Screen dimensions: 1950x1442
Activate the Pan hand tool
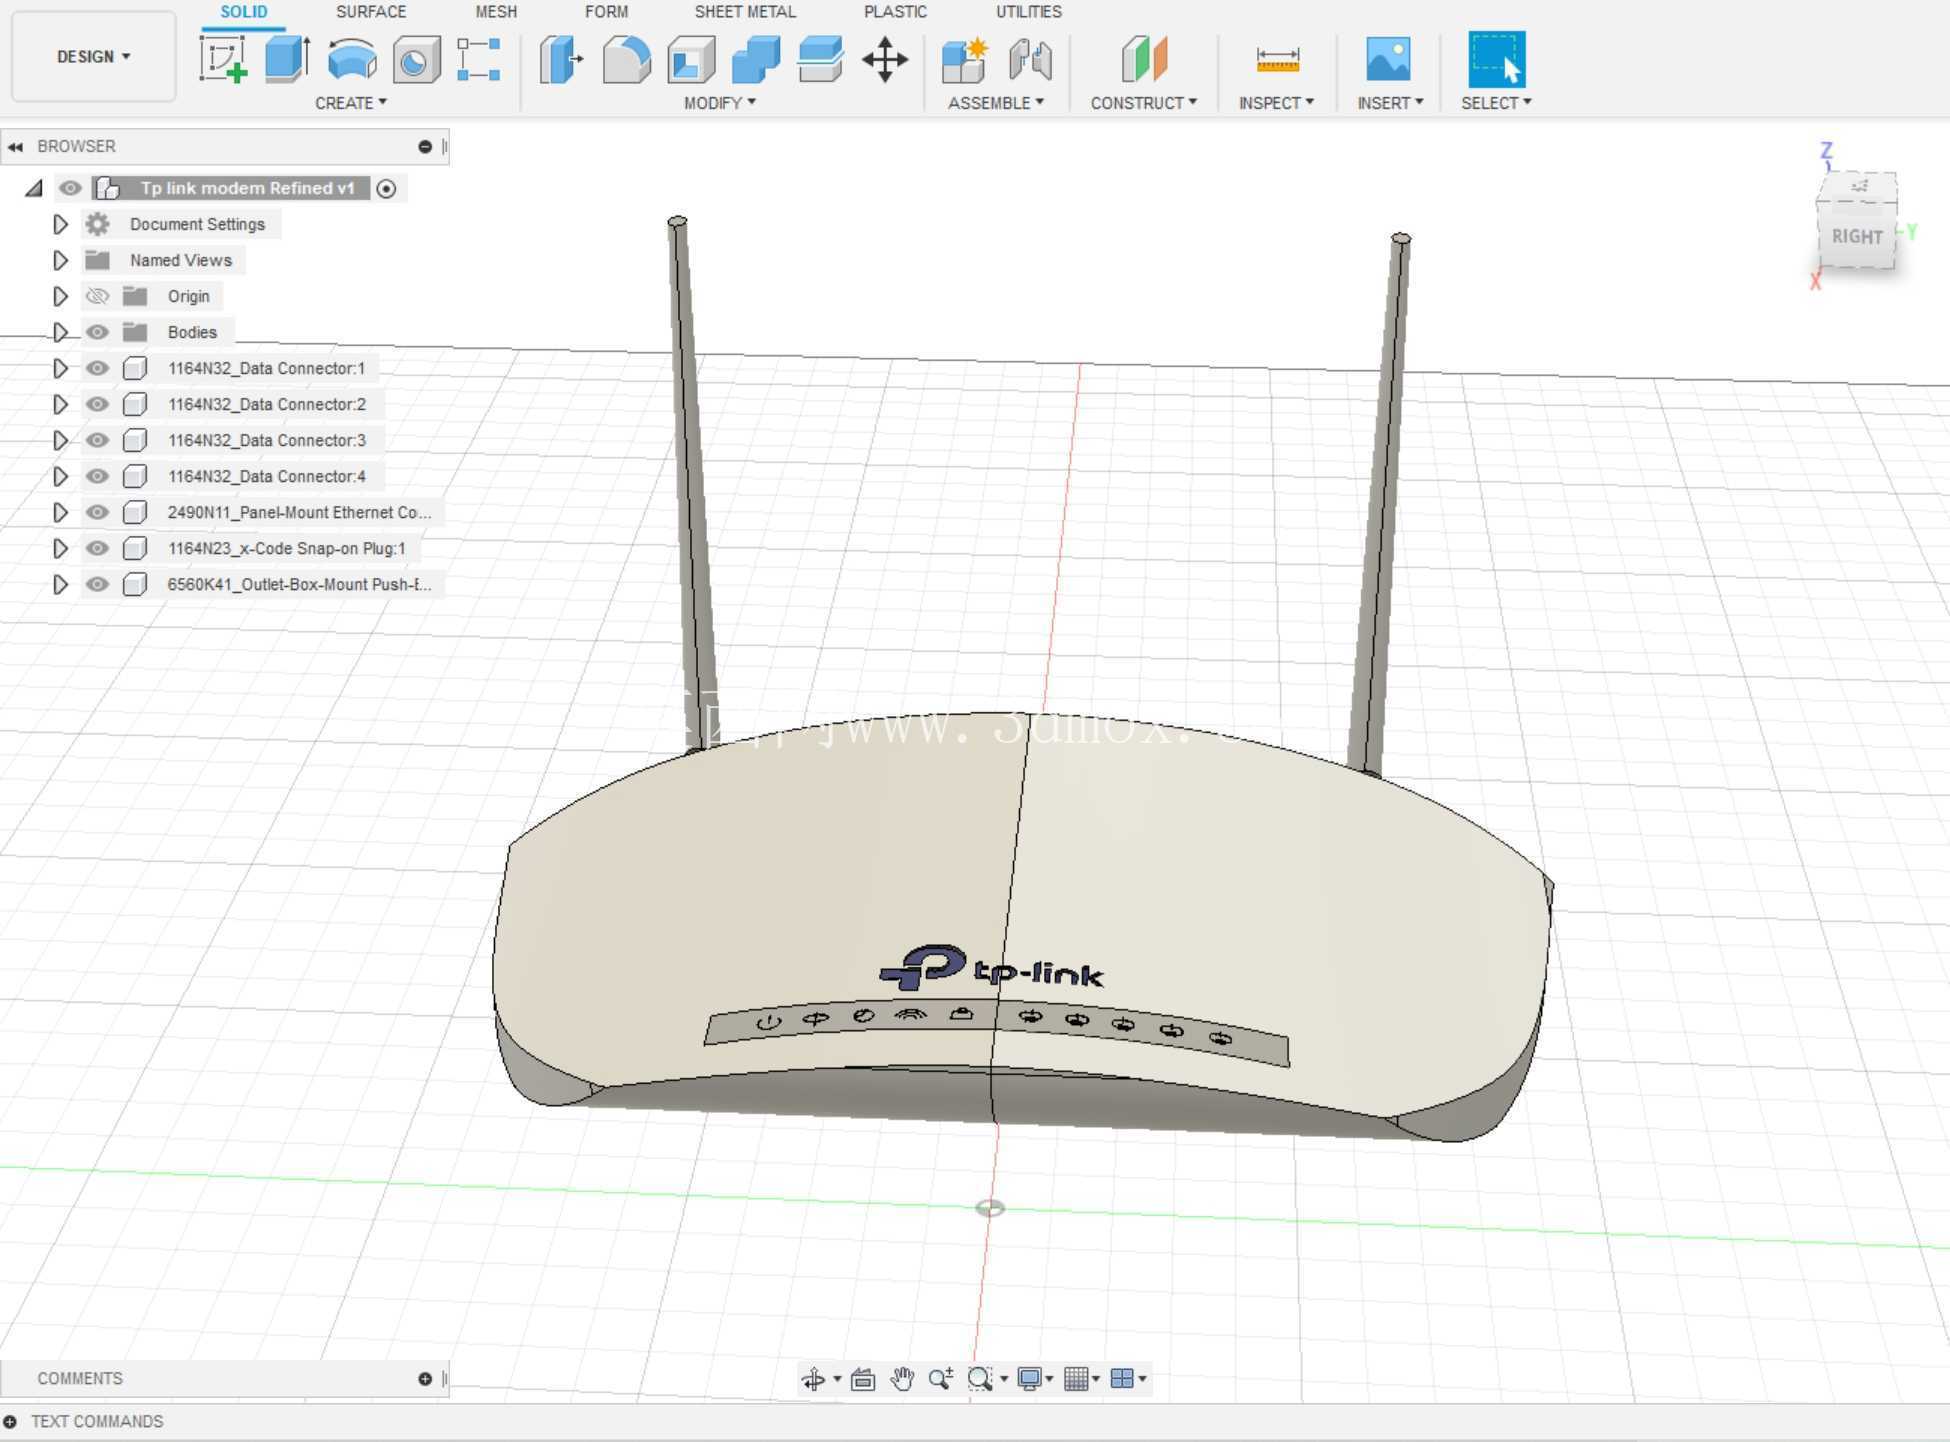pyautogui.click(x=902, y=1380)
